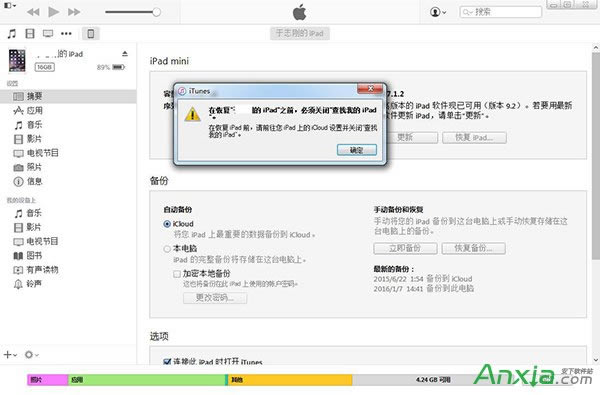Image resolution: width=600 pixels, height=395 pixels.
Task: Close the iTunes warning dialog
Action: click(x=370, y=89)
